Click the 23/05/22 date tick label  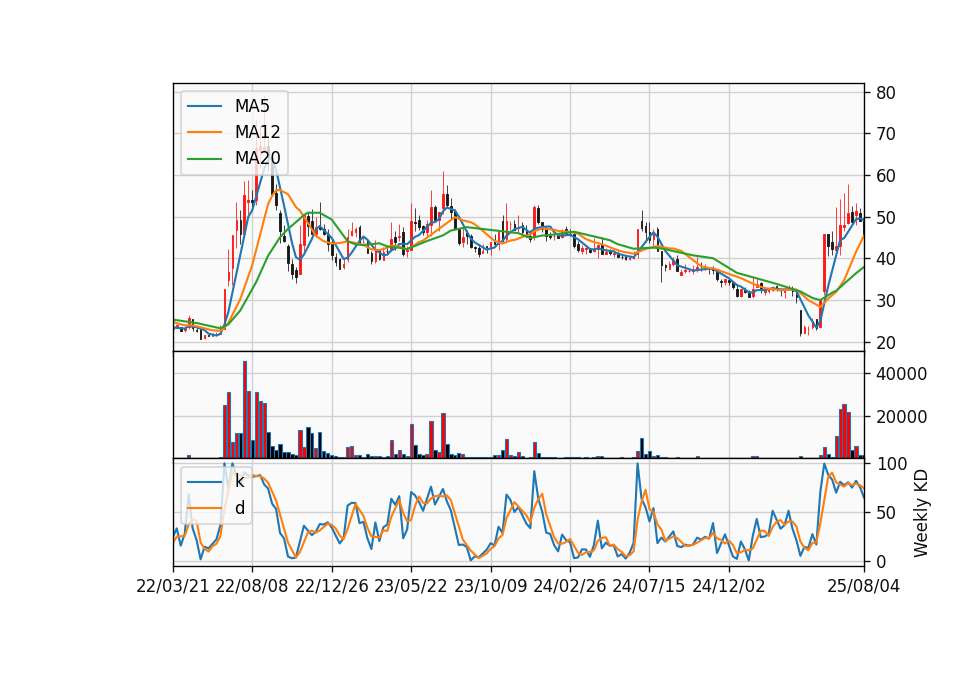(411, 586)
